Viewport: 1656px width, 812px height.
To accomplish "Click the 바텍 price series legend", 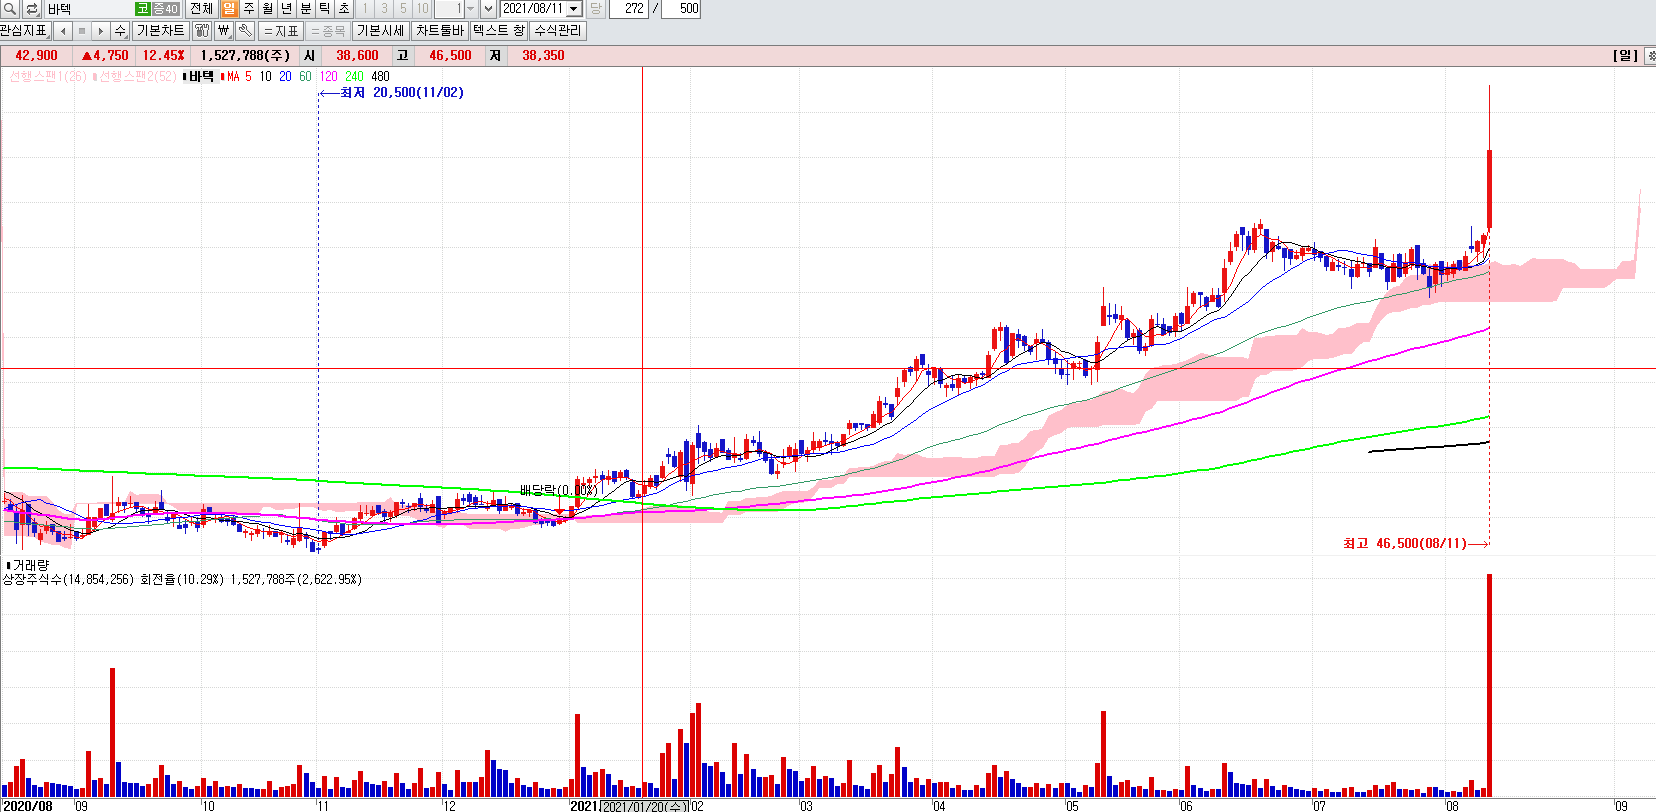I will point(200,76).
